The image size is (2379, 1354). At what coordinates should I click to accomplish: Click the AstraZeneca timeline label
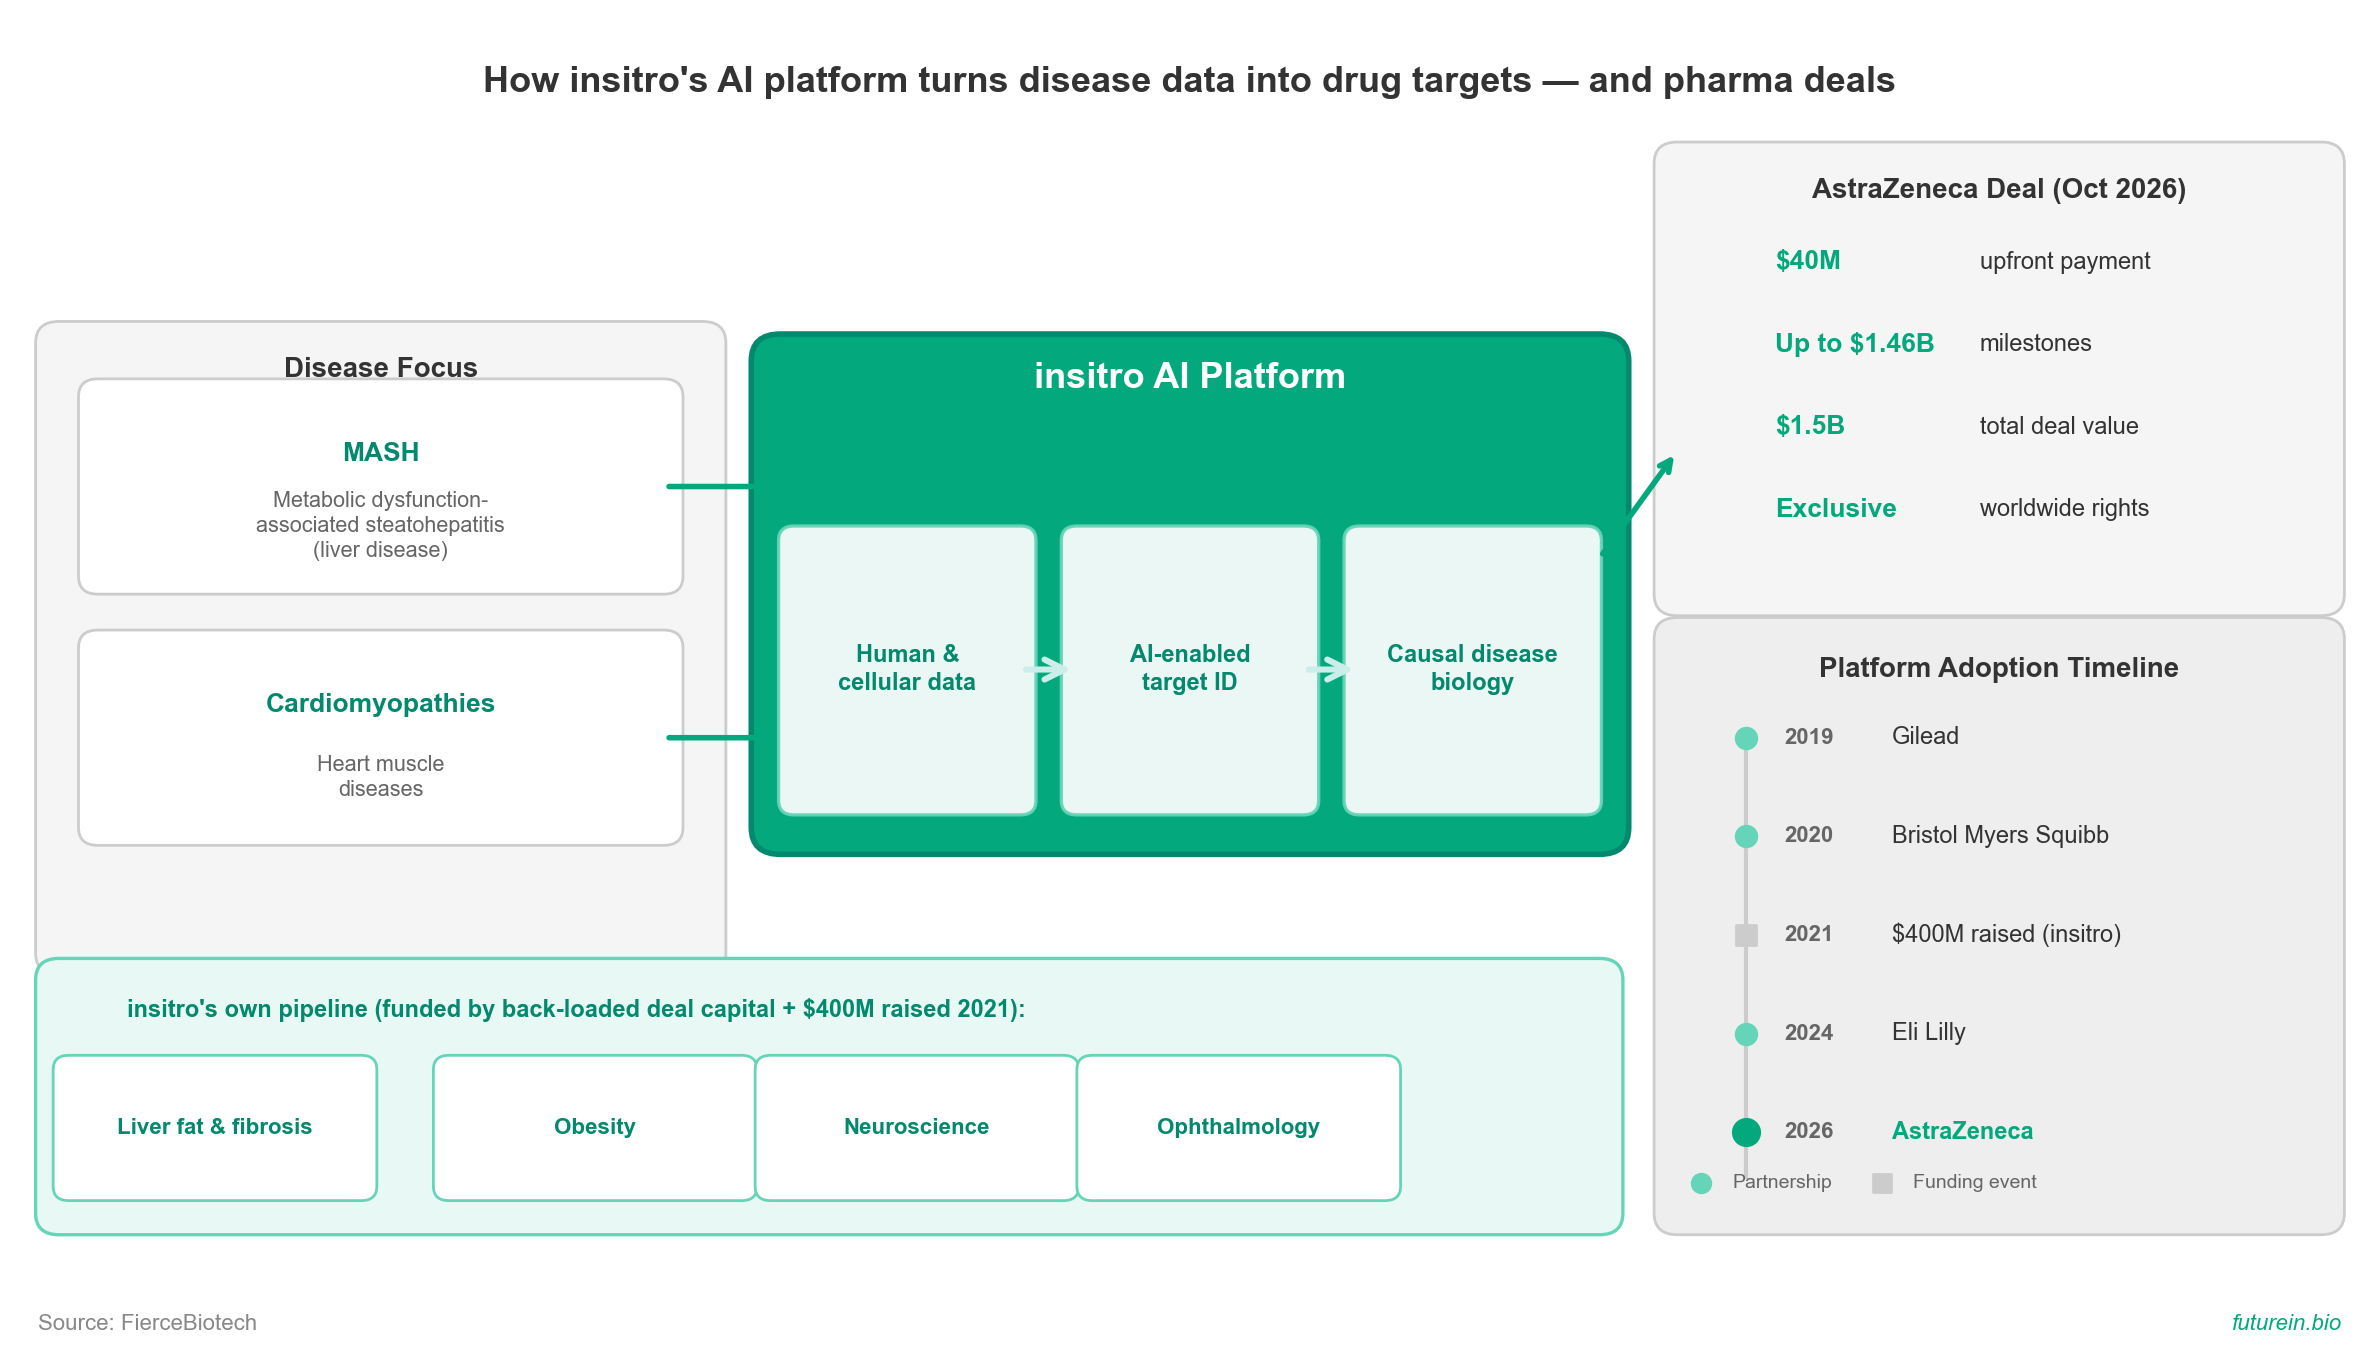point(1962,1131)
